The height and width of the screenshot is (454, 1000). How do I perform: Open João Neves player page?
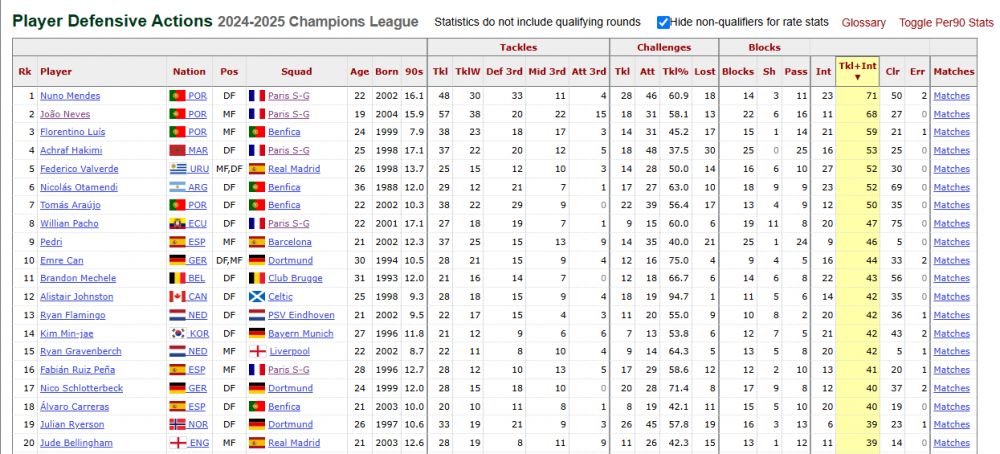(65, 114)
